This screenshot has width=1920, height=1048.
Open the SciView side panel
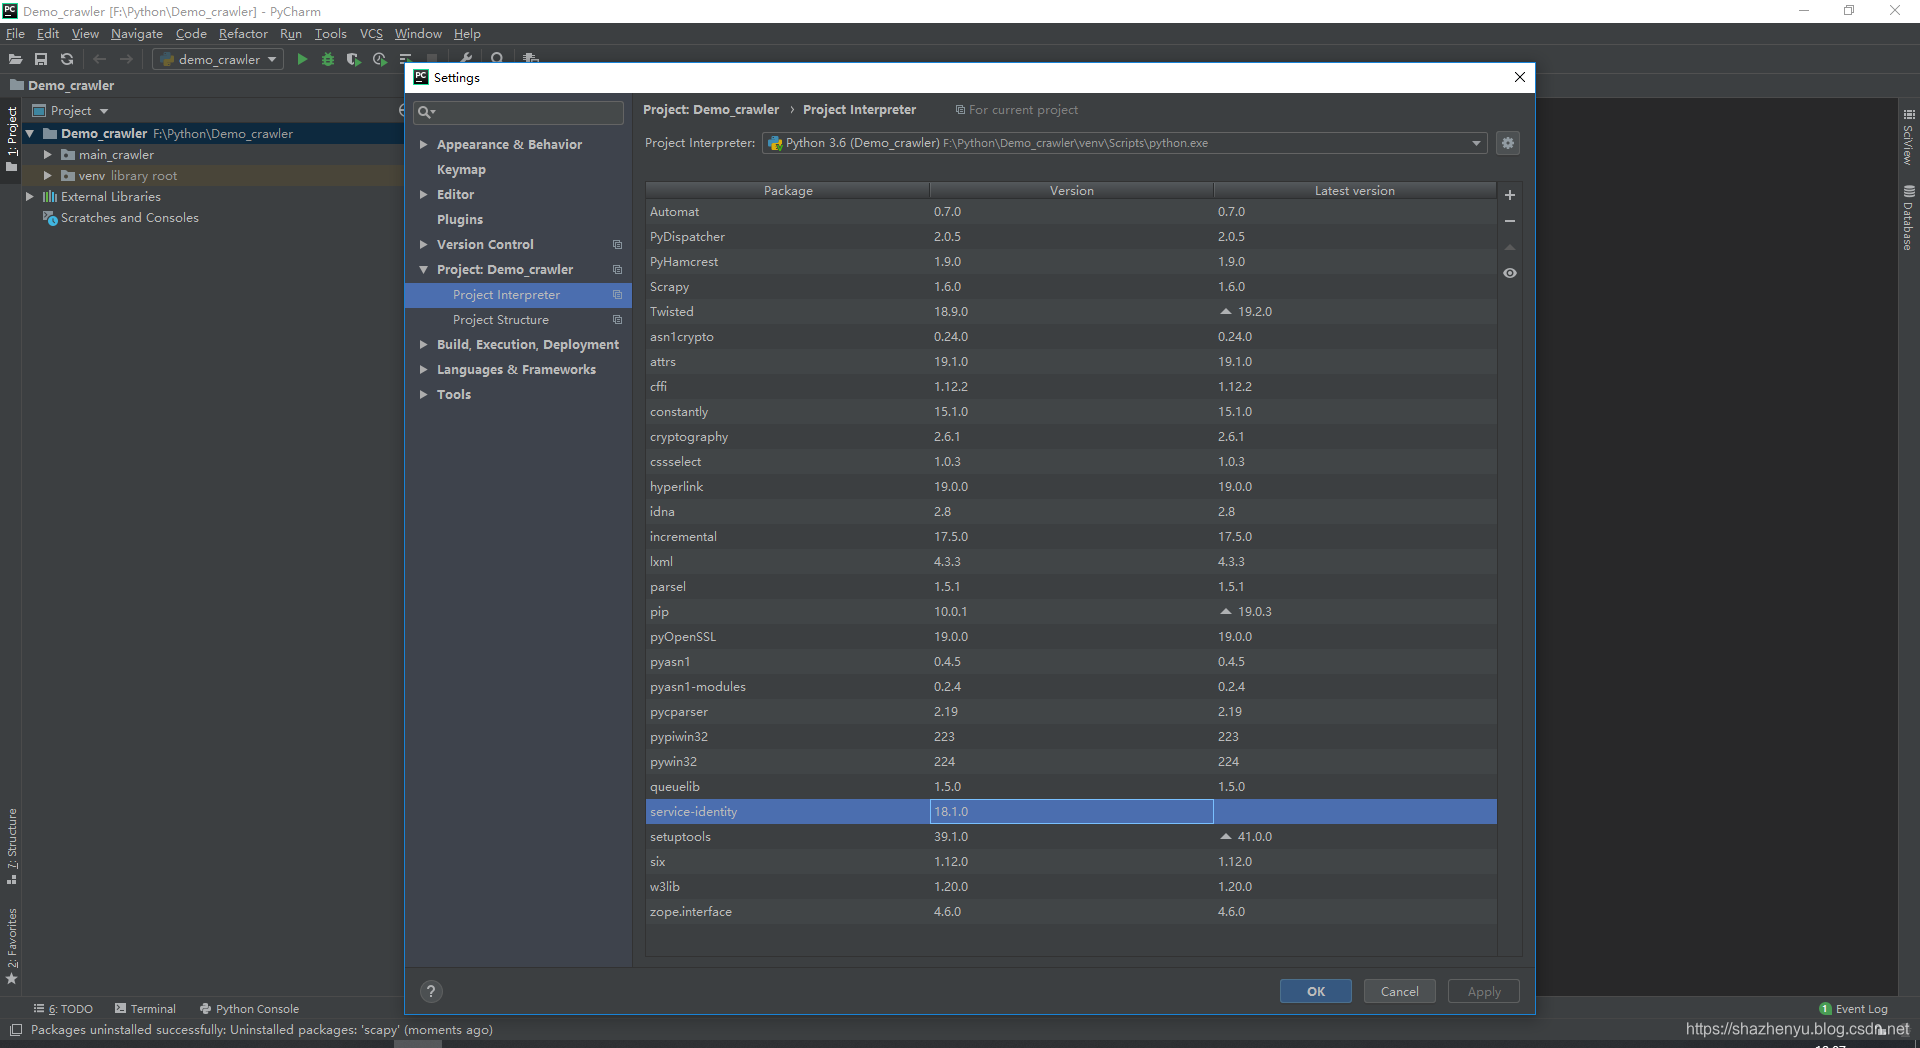pos(1909,137)
